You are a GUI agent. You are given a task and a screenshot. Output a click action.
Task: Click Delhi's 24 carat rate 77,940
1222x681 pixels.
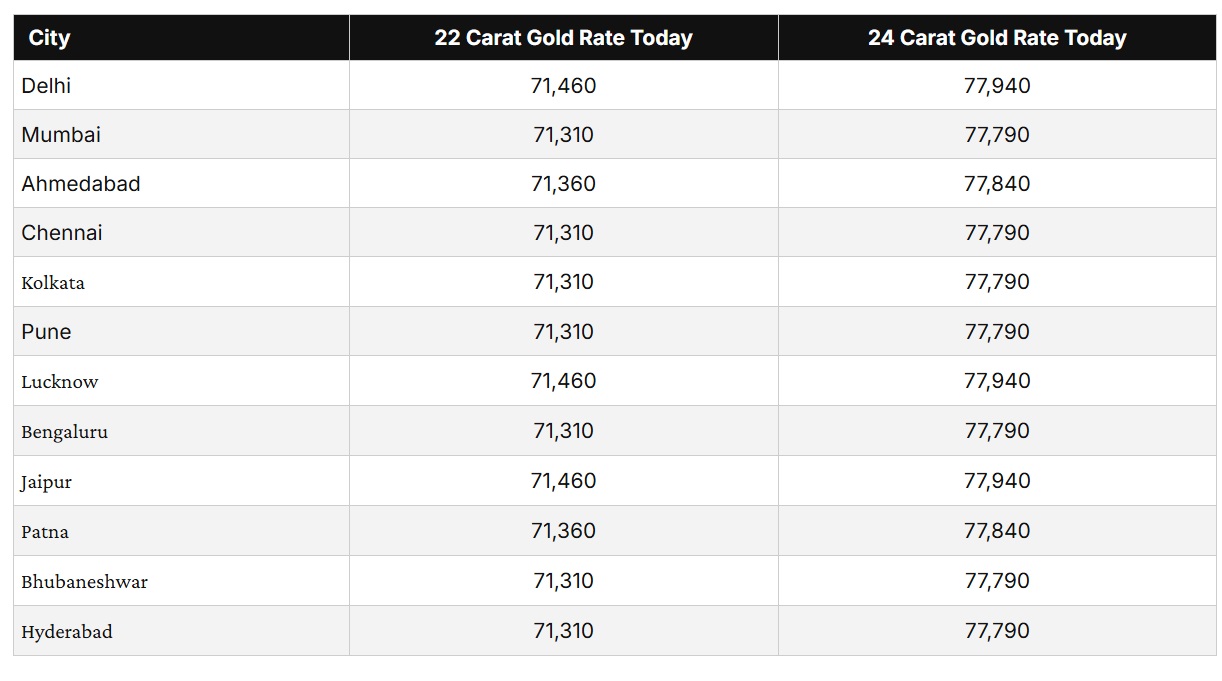pyautogui.click(x=997, y=86)
